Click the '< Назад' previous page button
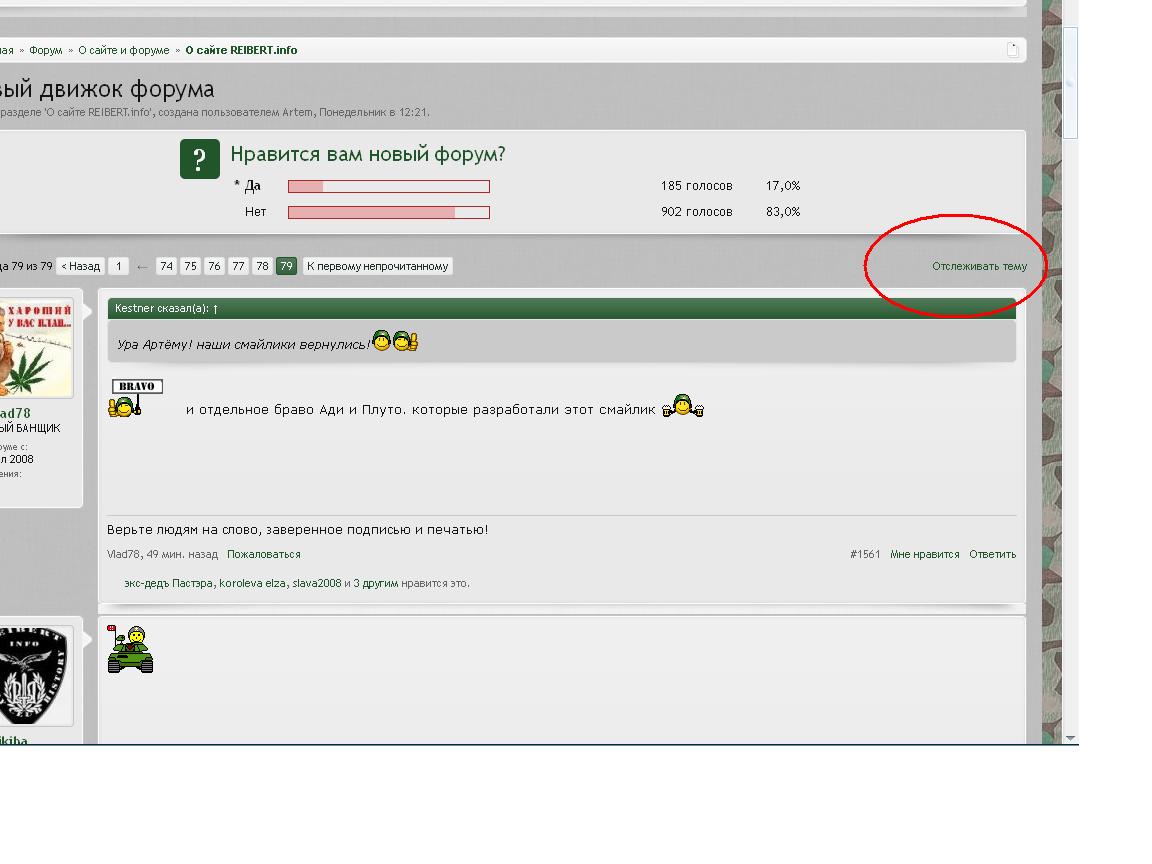This screenshot has width=1152, height=864. [x=81, y=266]
